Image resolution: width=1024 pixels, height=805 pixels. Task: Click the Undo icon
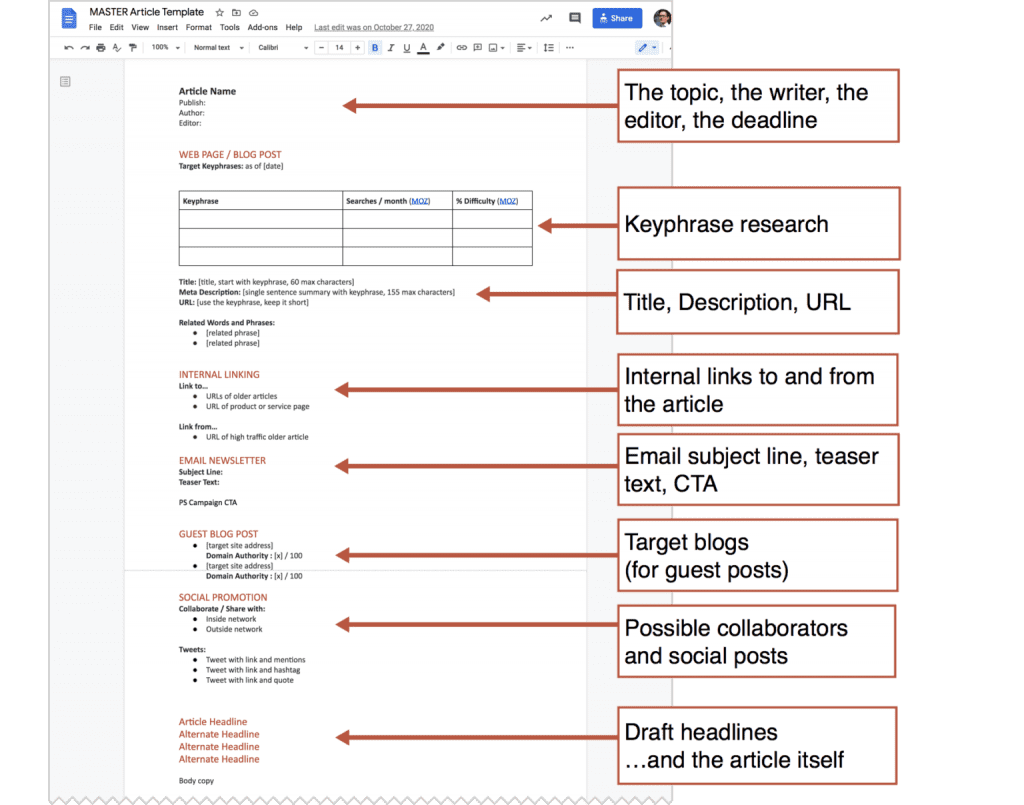[x=69, y=48]
